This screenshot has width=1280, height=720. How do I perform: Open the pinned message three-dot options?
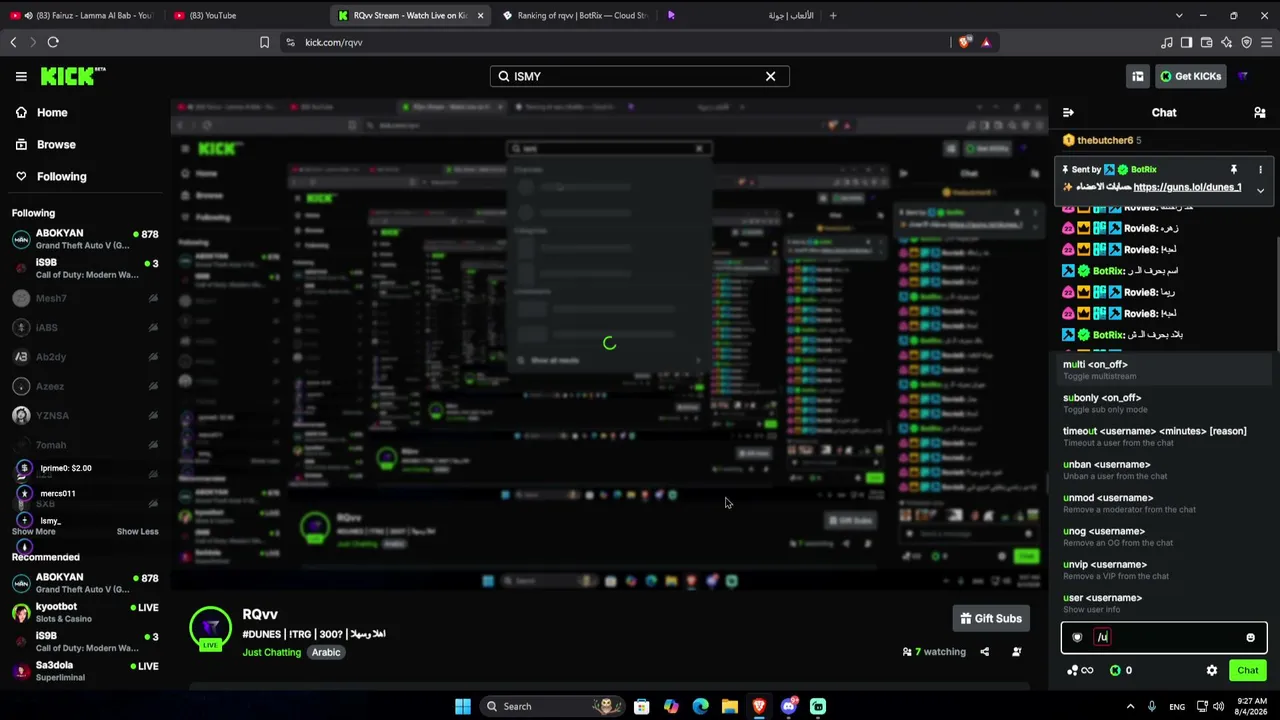coord(1260,170)
